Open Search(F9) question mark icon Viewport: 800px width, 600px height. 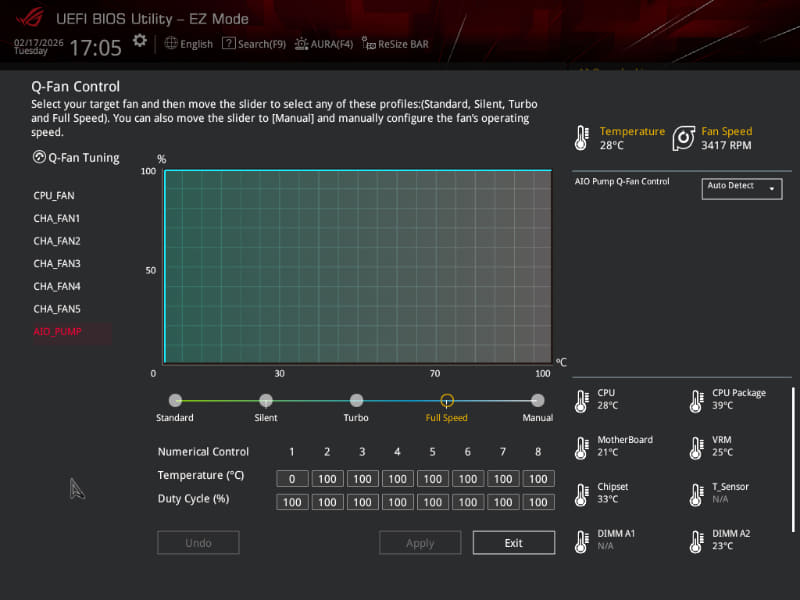tap(229, 43)
